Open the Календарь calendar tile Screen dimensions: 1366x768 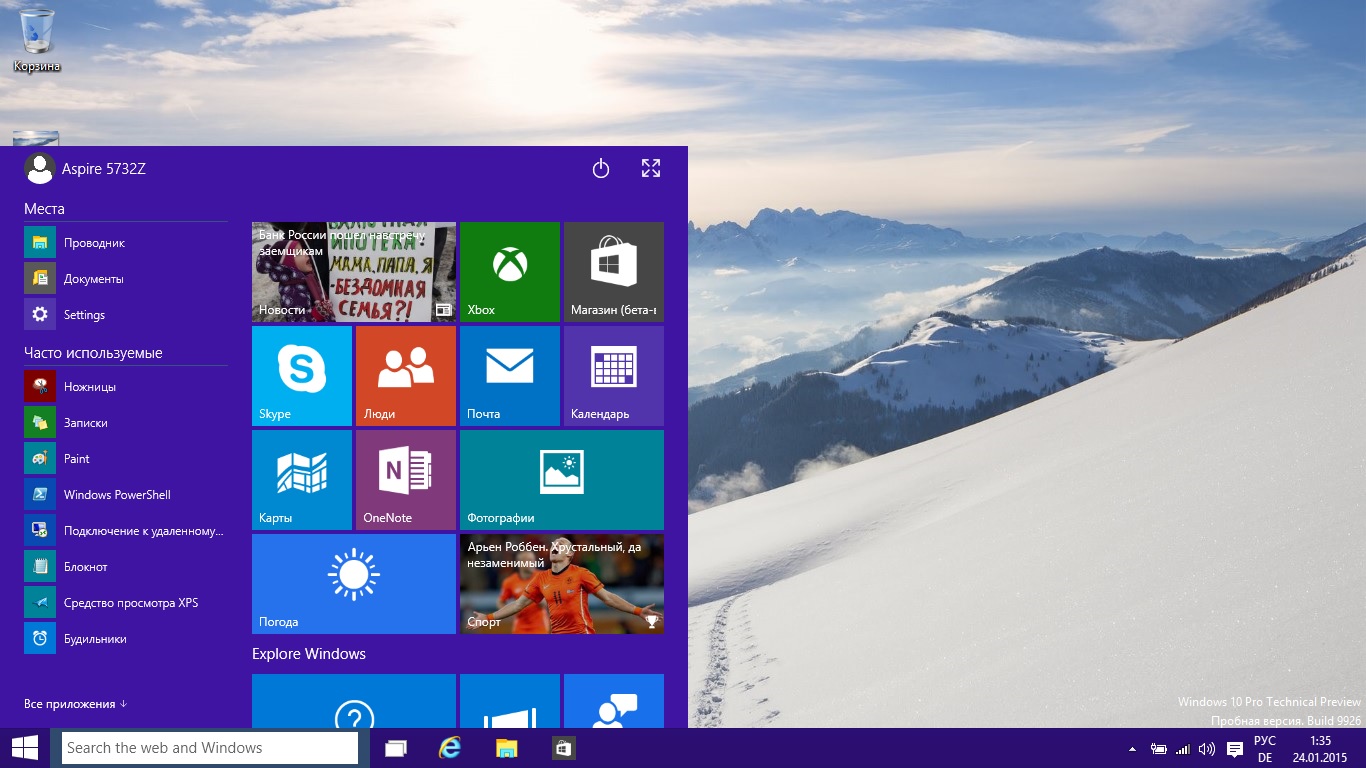pos(614,375)
